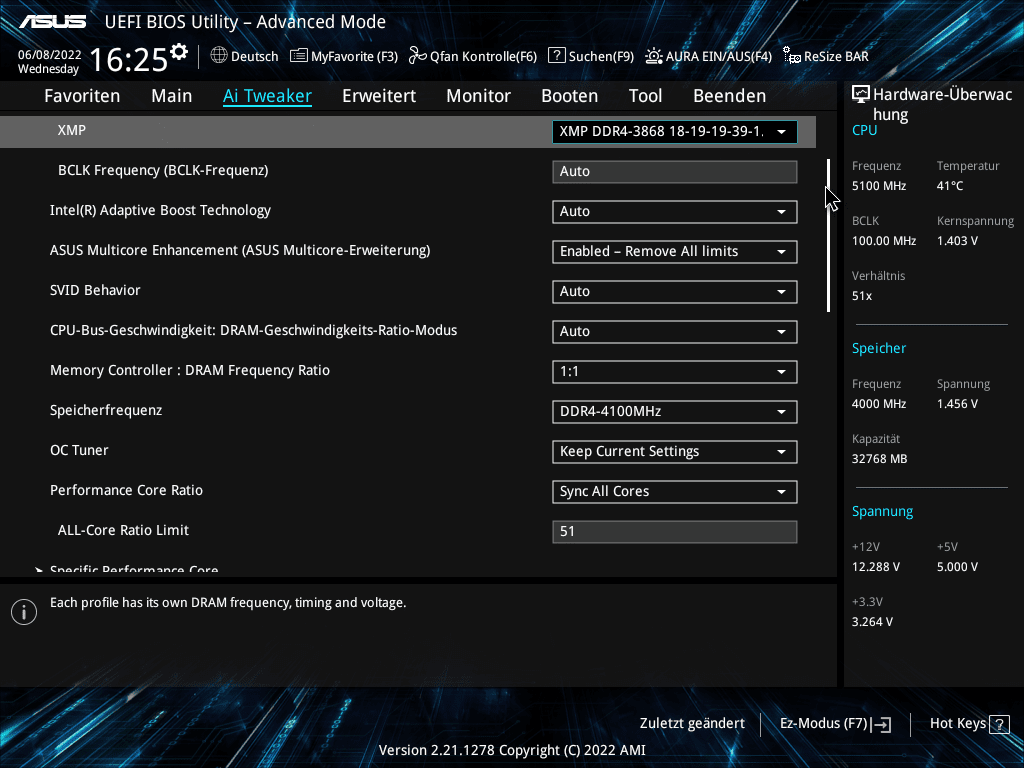The width and height of the screenshot is (1024, 768).
Task: Click the globe language icon
Action: click(x=219, y=56)
